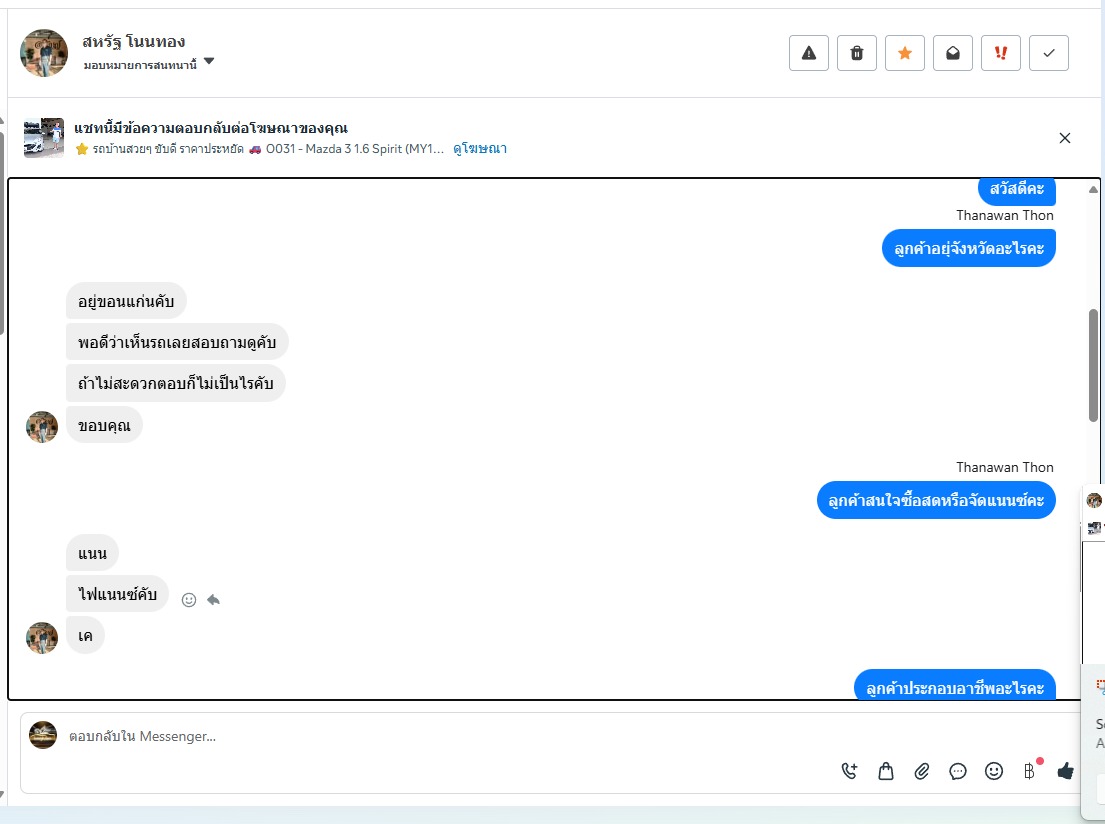Open the ดูโฆษณา link
Viewport: 1105px width, 824px height.
pyautogui.click(x=480, y=149)
